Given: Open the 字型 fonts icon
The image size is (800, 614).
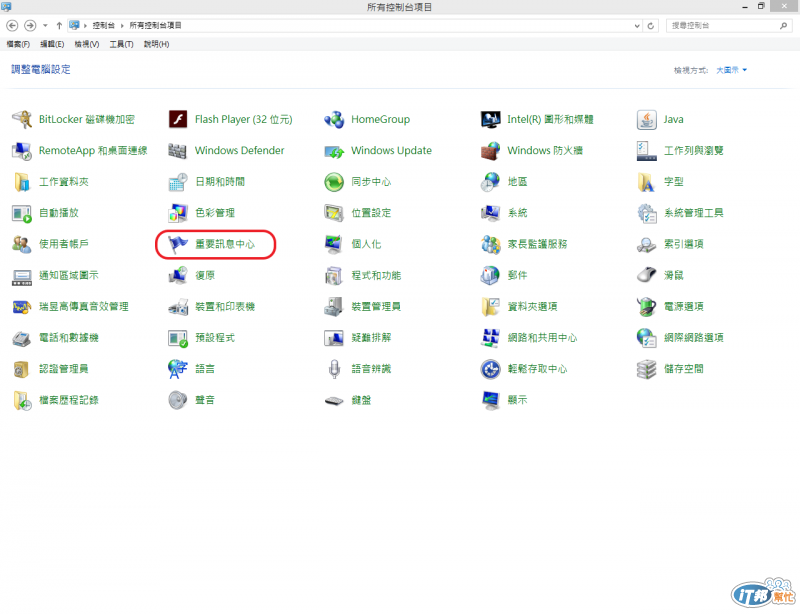Looking at the screenshot, I should [646, 182].
